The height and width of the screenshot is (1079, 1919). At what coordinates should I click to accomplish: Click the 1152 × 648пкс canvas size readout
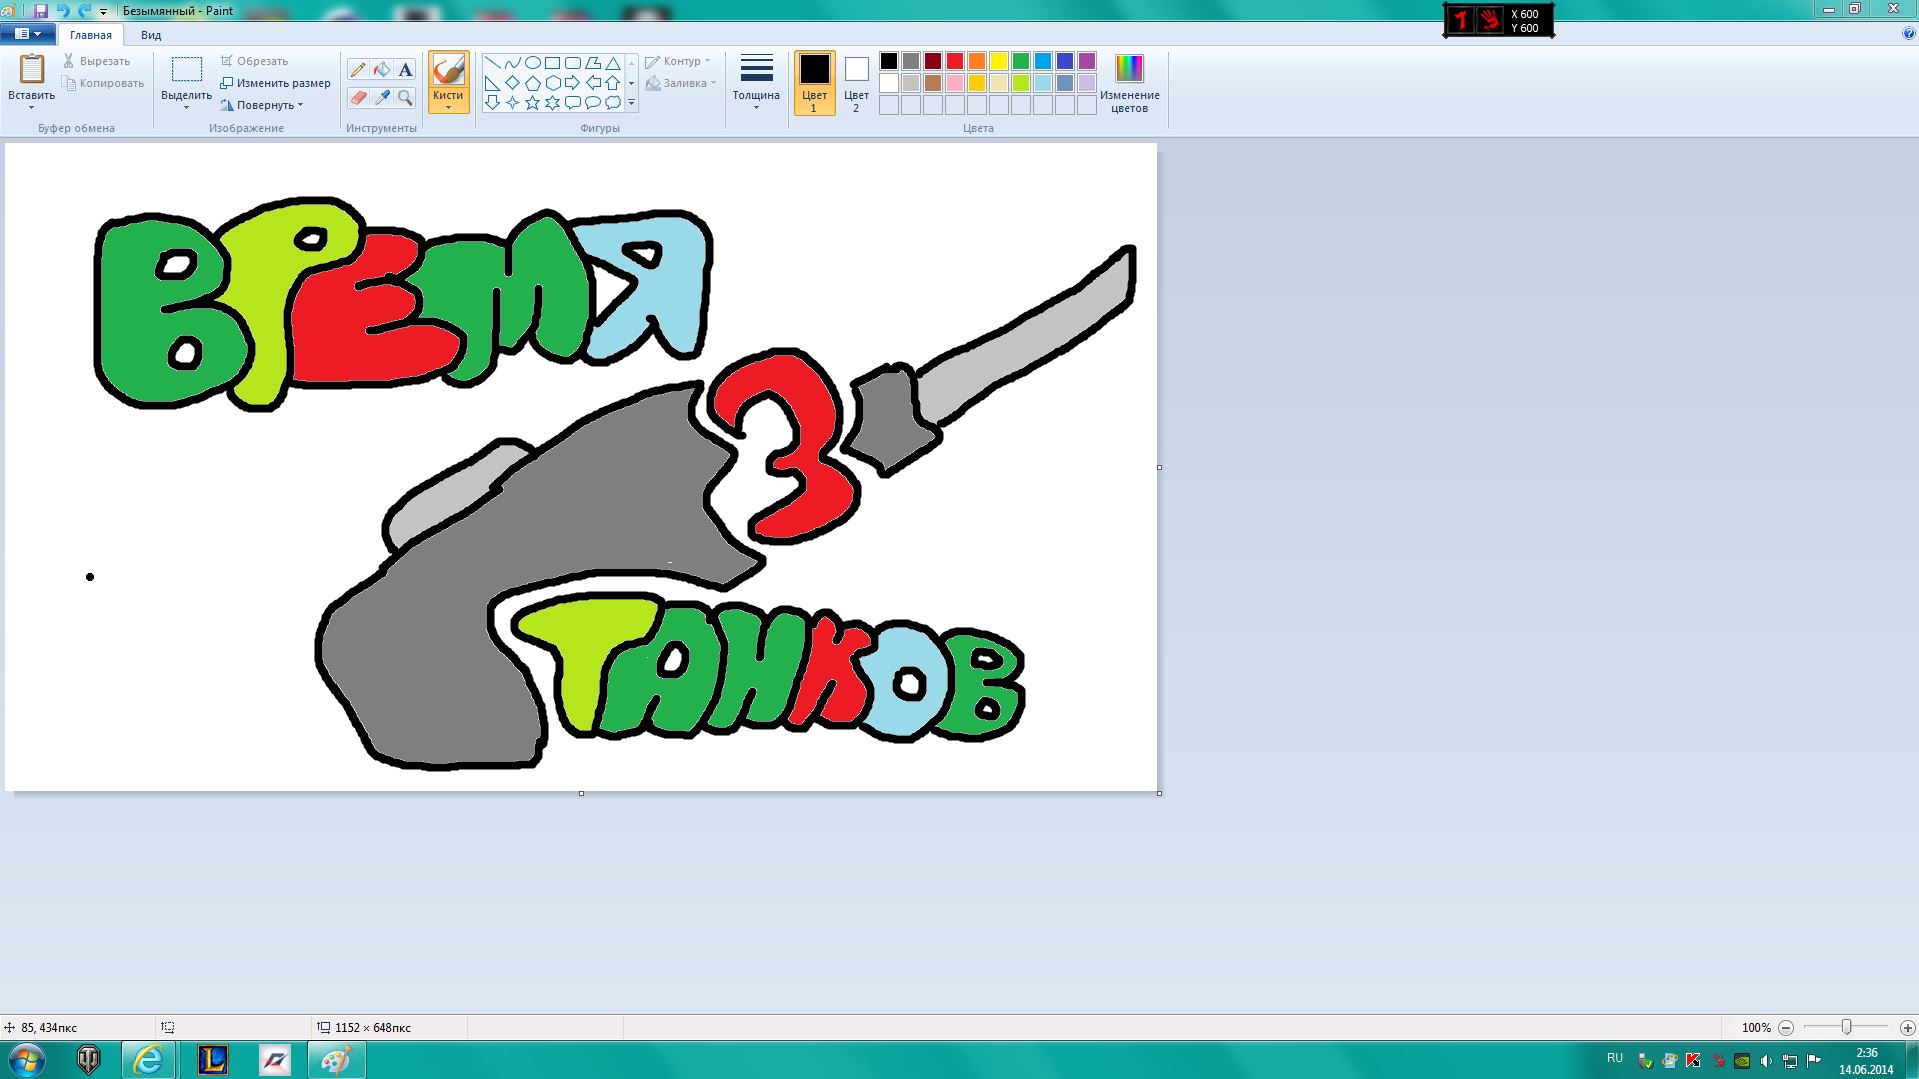click(373, 1027)
